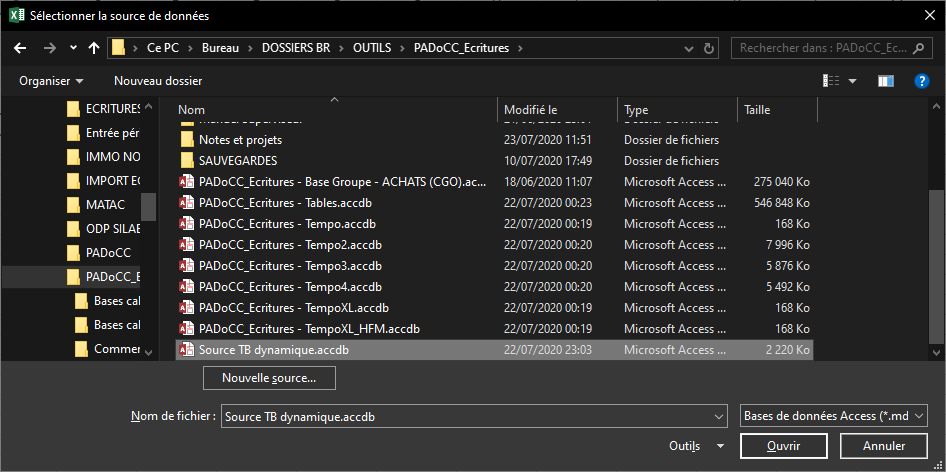Viewport: 946px width, 472px height.
Task: Change the view mode icon
Action: [x=831, y=81]
